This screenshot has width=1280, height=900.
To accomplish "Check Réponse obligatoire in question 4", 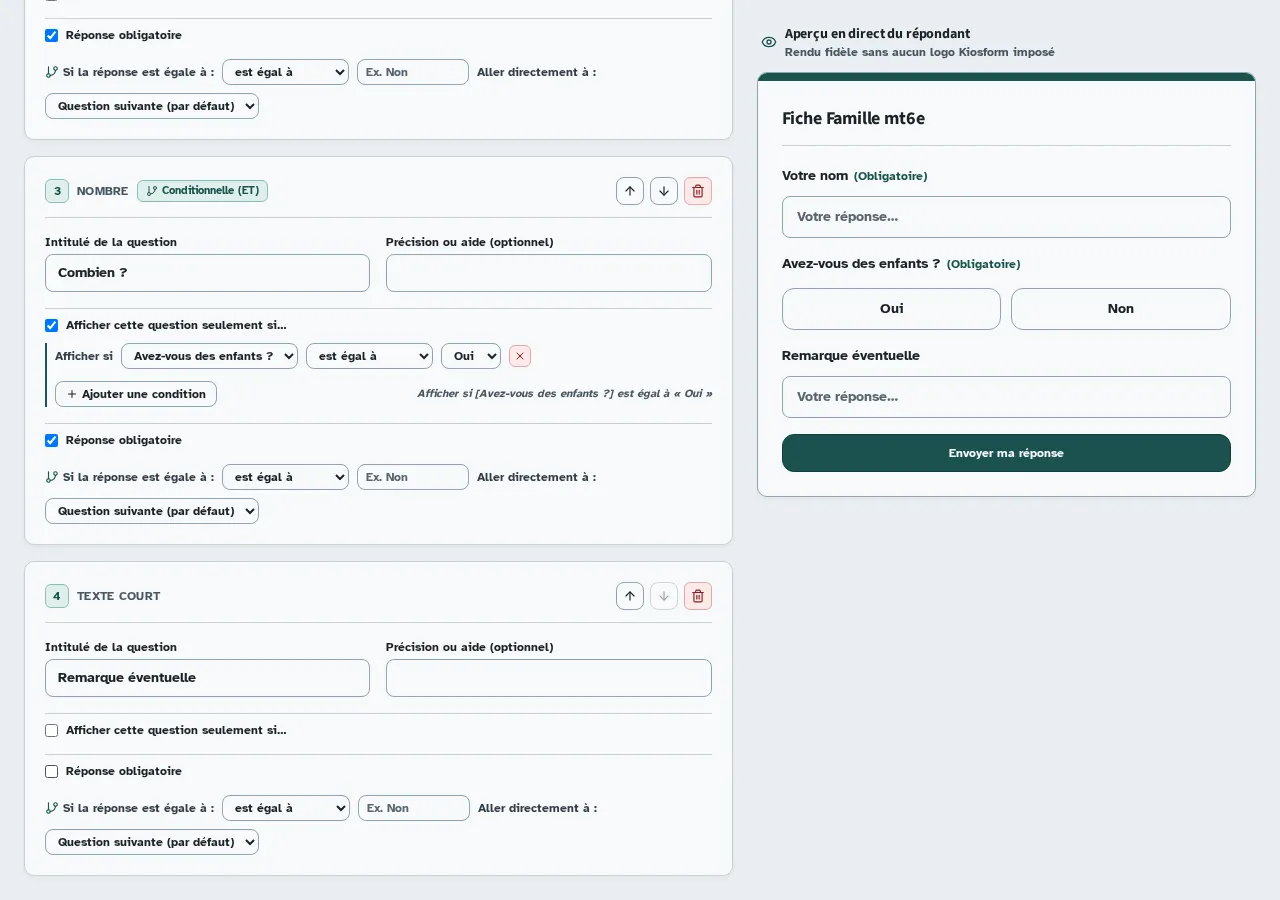I will (52, 771).
